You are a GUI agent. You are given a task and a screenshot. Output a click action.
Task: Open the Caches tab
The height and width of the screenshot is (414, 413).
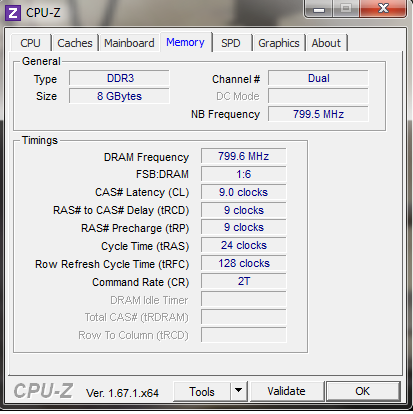coord(75,43)
